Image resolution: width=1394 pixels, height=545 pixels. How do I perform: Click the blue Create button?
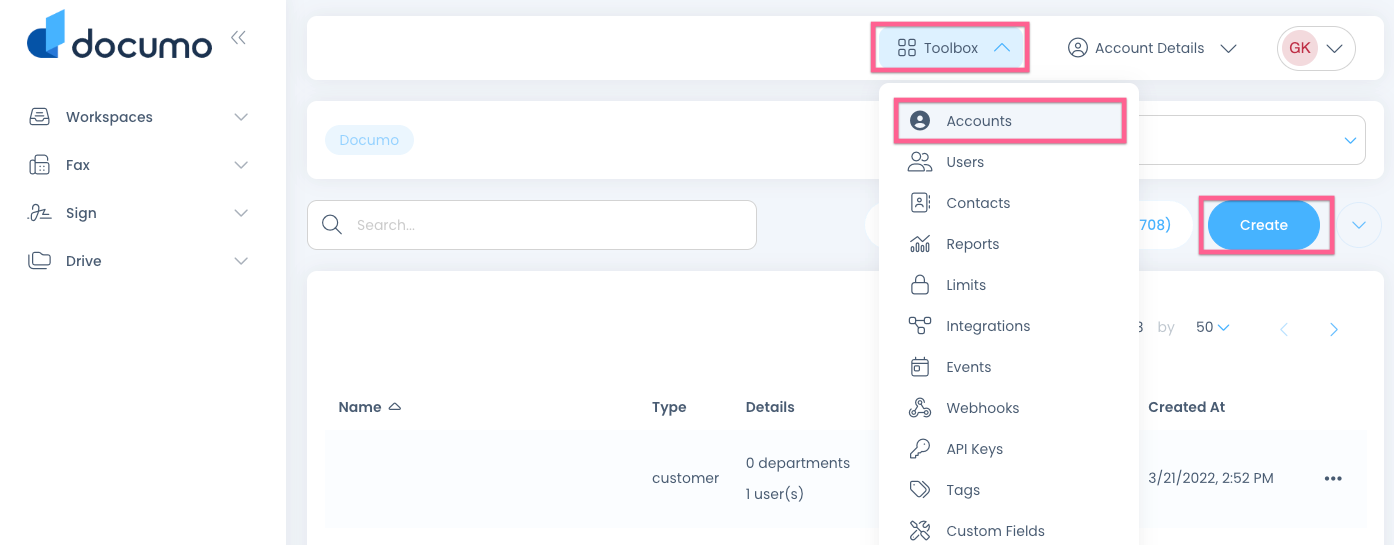point(1263,225)
